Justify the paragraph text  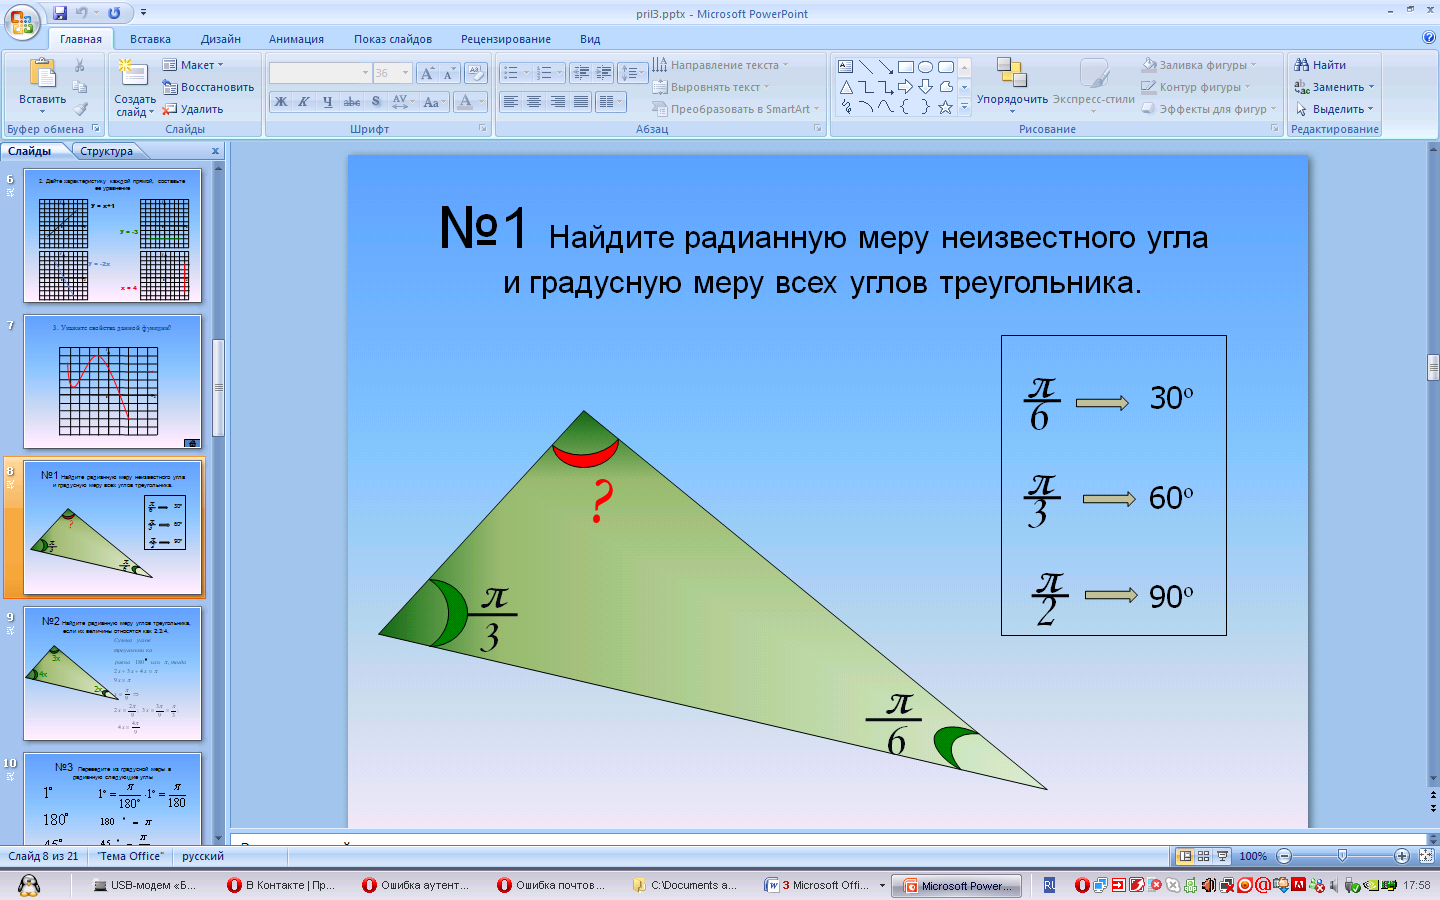coord(580,102)
